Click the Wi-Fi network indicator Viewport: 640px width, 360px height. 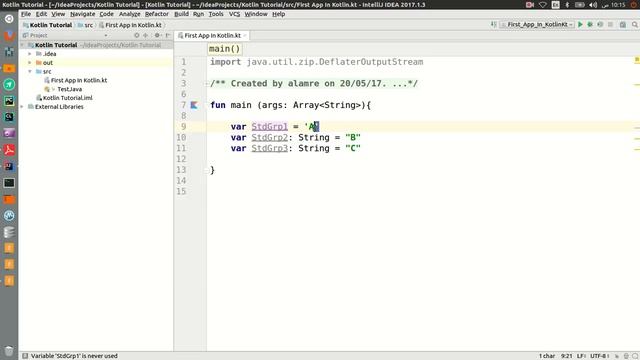pos(542,4)
